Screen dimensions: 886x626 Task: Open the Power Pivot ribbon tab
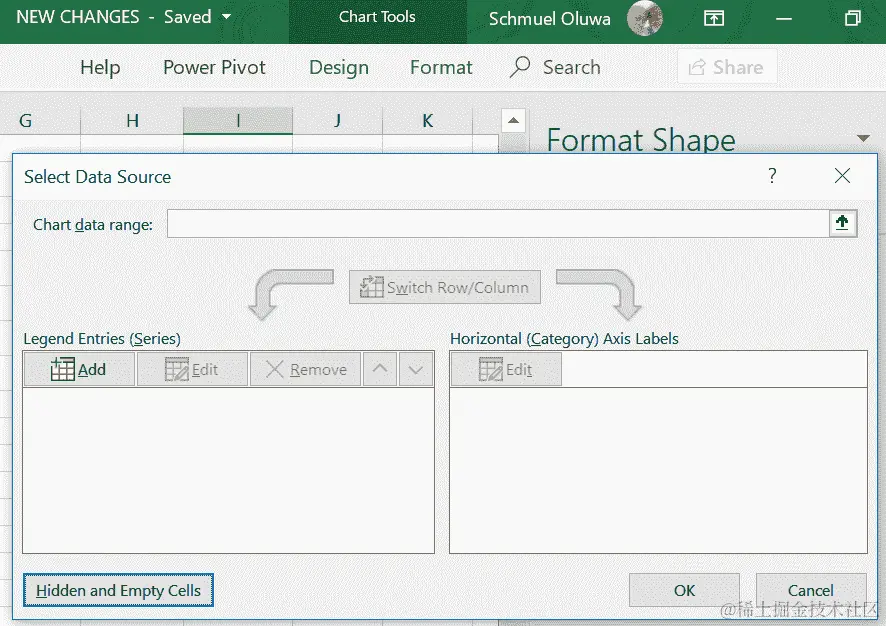tap(214, 67)
